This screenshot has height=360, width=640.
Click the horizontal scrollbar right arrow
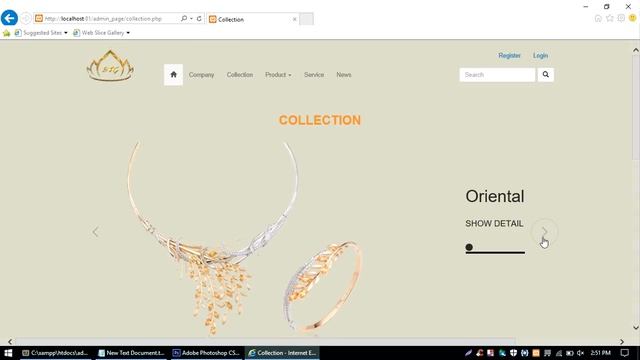(622, 342)
